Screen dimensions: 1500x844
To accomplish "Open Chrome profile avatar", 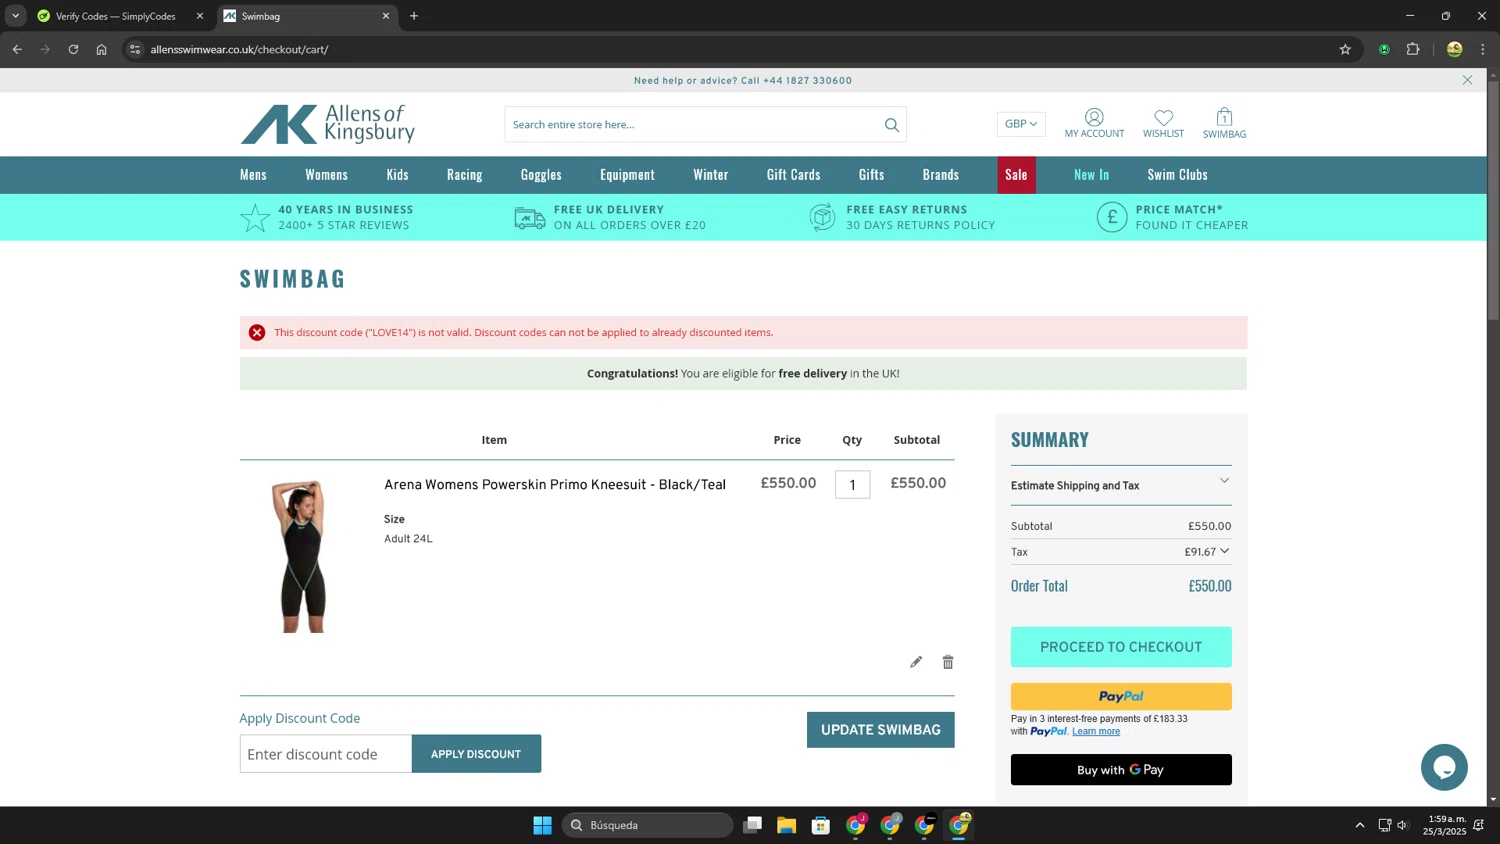I will point(1454,49).
